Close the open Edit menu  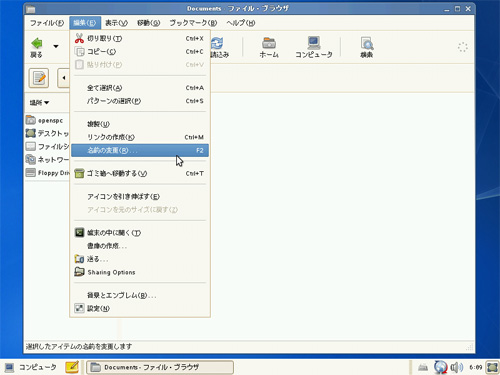pos(85,23)
